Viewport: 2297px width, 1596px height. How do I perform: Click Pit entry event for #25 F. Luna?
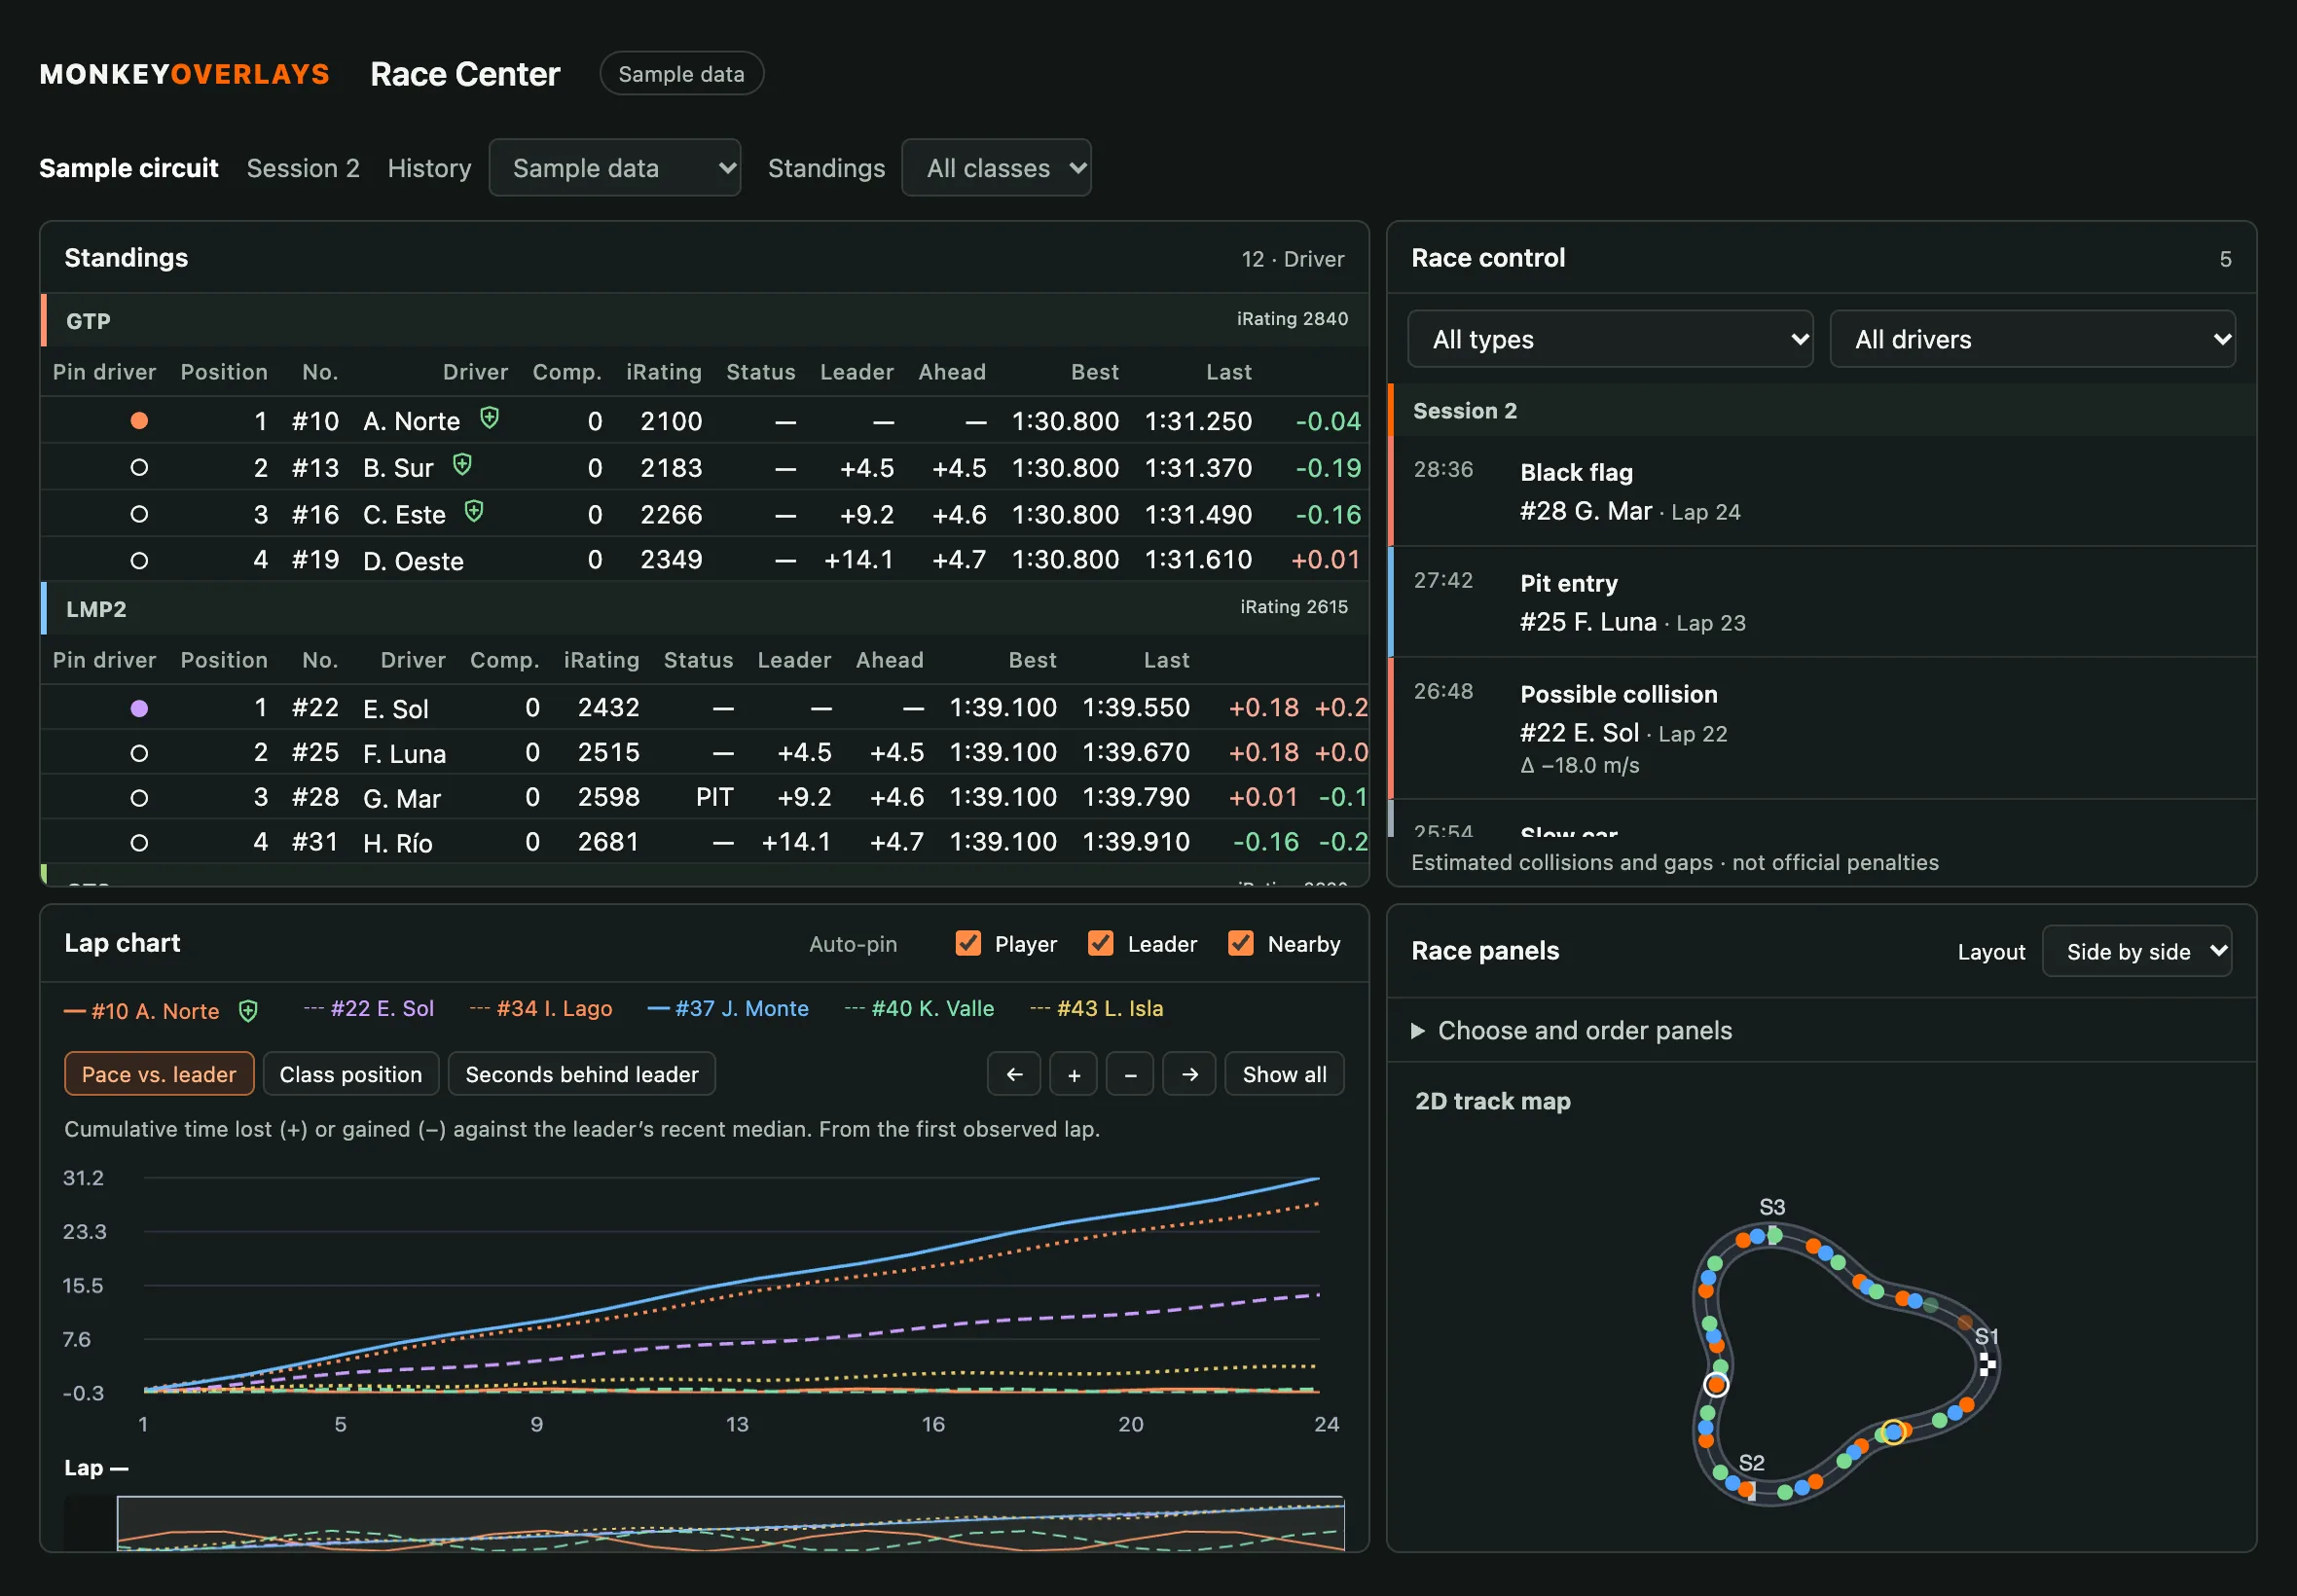tap(1822, 602)
